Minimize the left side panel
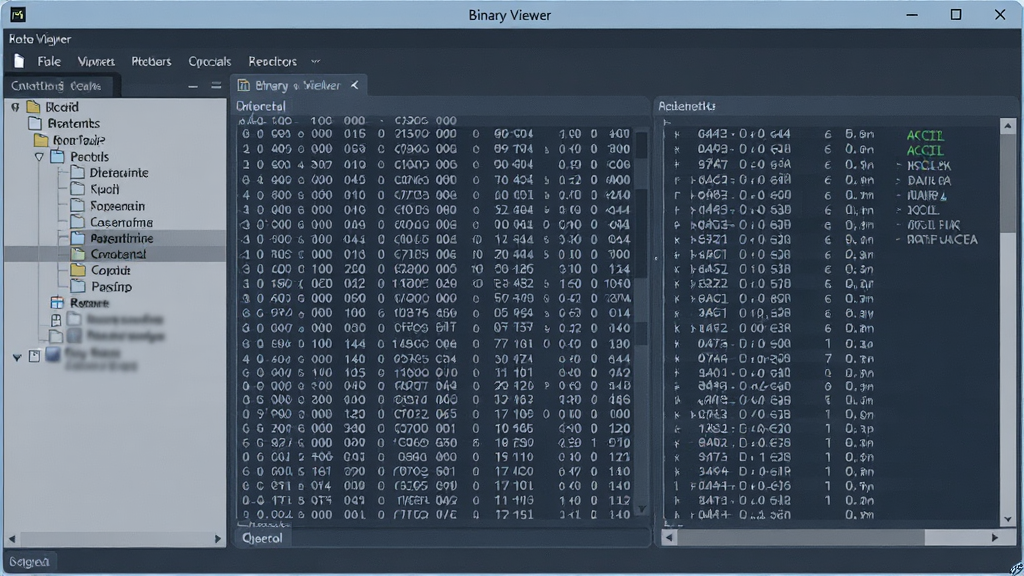Image resolution: width=1024 pixels, height=576 pixels. click(x=193, y=86)
